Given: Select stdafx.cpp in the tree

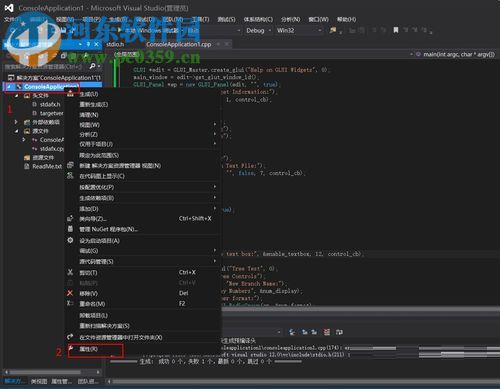Looking at the screenshot, I should point(52,149).
